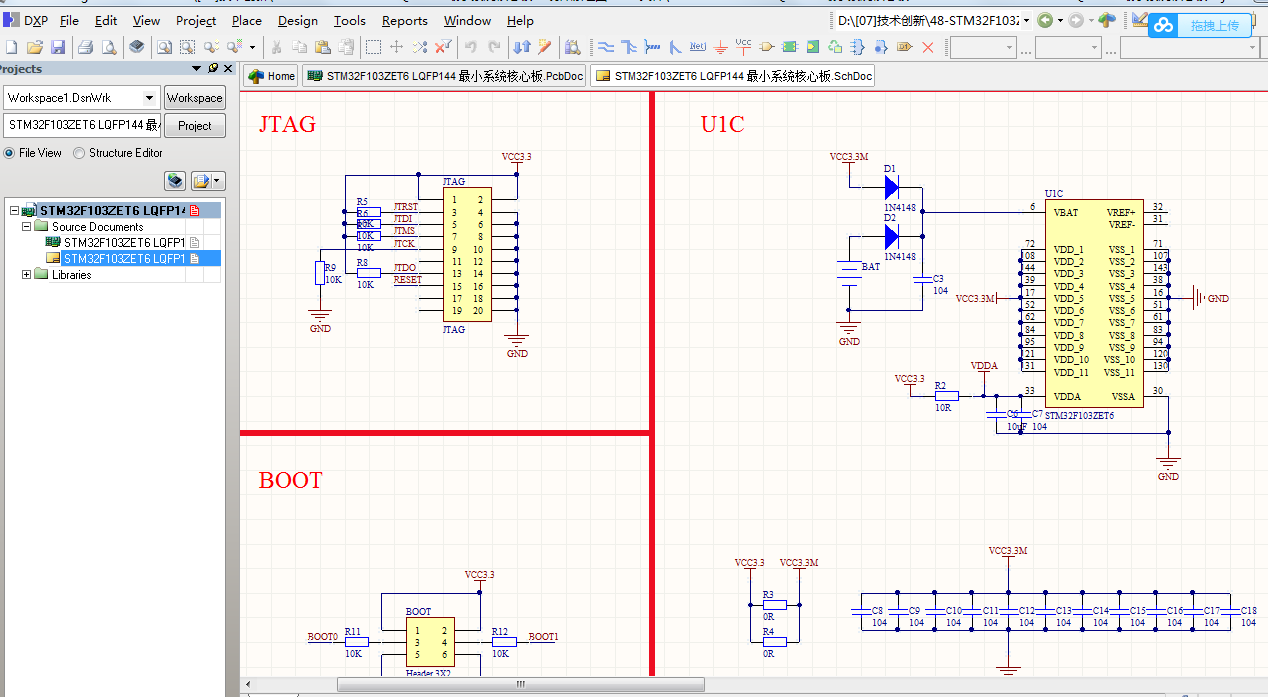Screen dimensions: 1268x697
Task: Expand the Libraries folder
Action: [27, 275]
